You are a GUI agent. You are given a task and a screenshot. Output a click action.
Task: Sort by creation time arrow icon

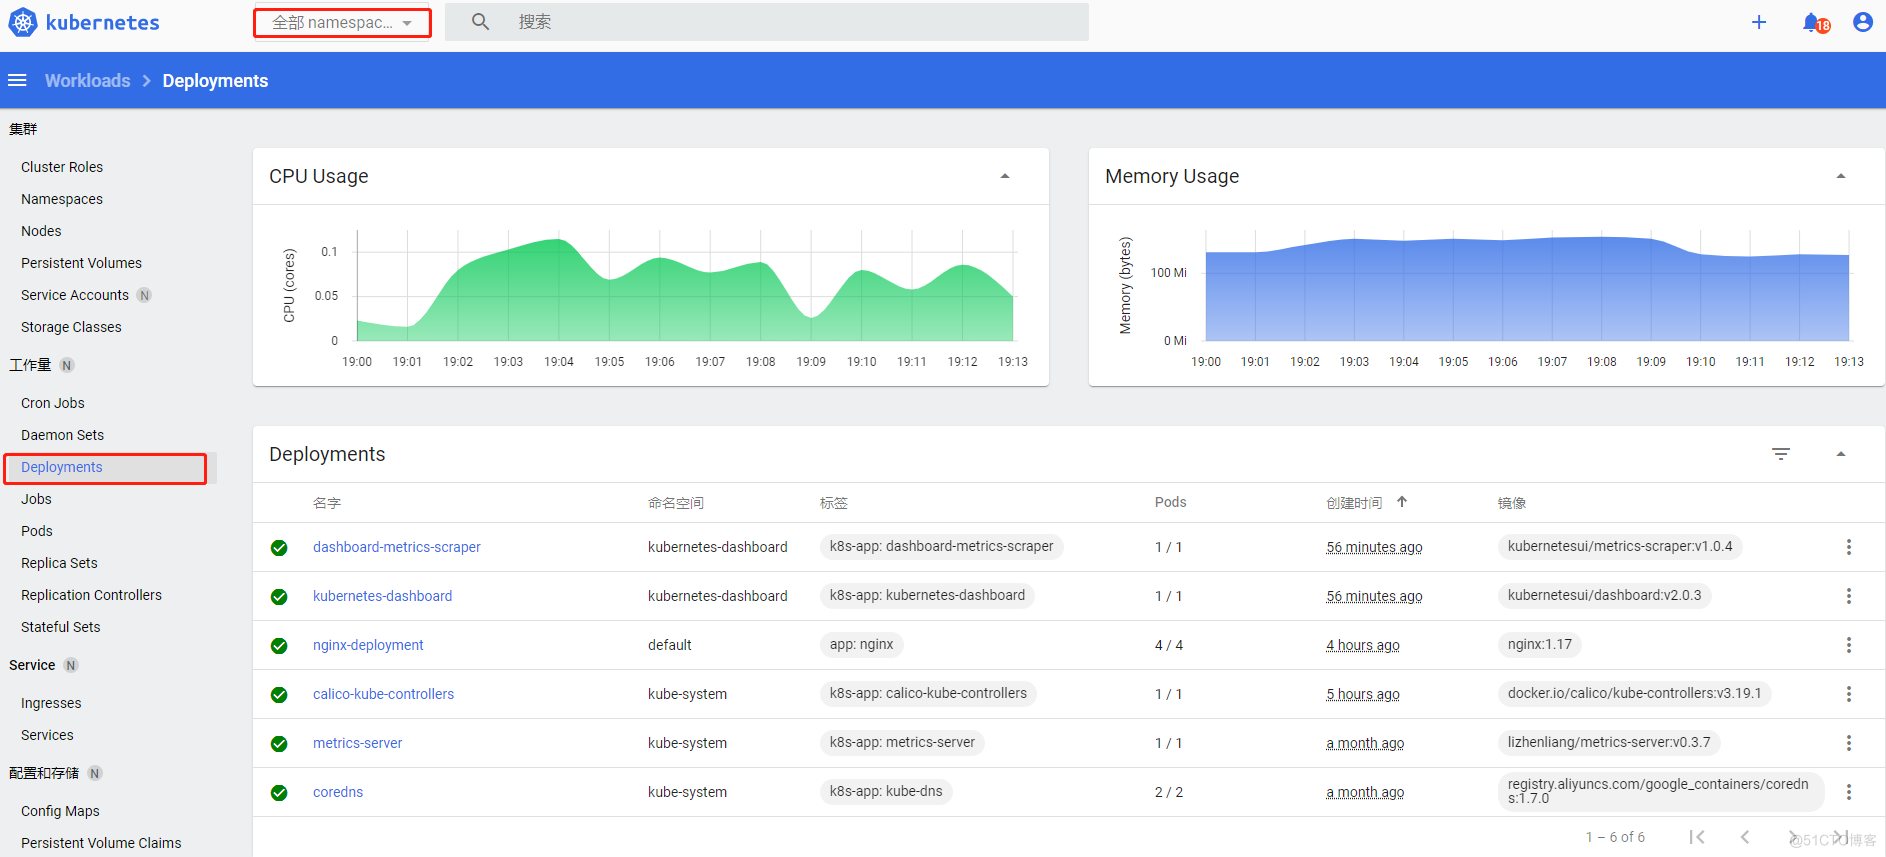tap(1402, 502)
